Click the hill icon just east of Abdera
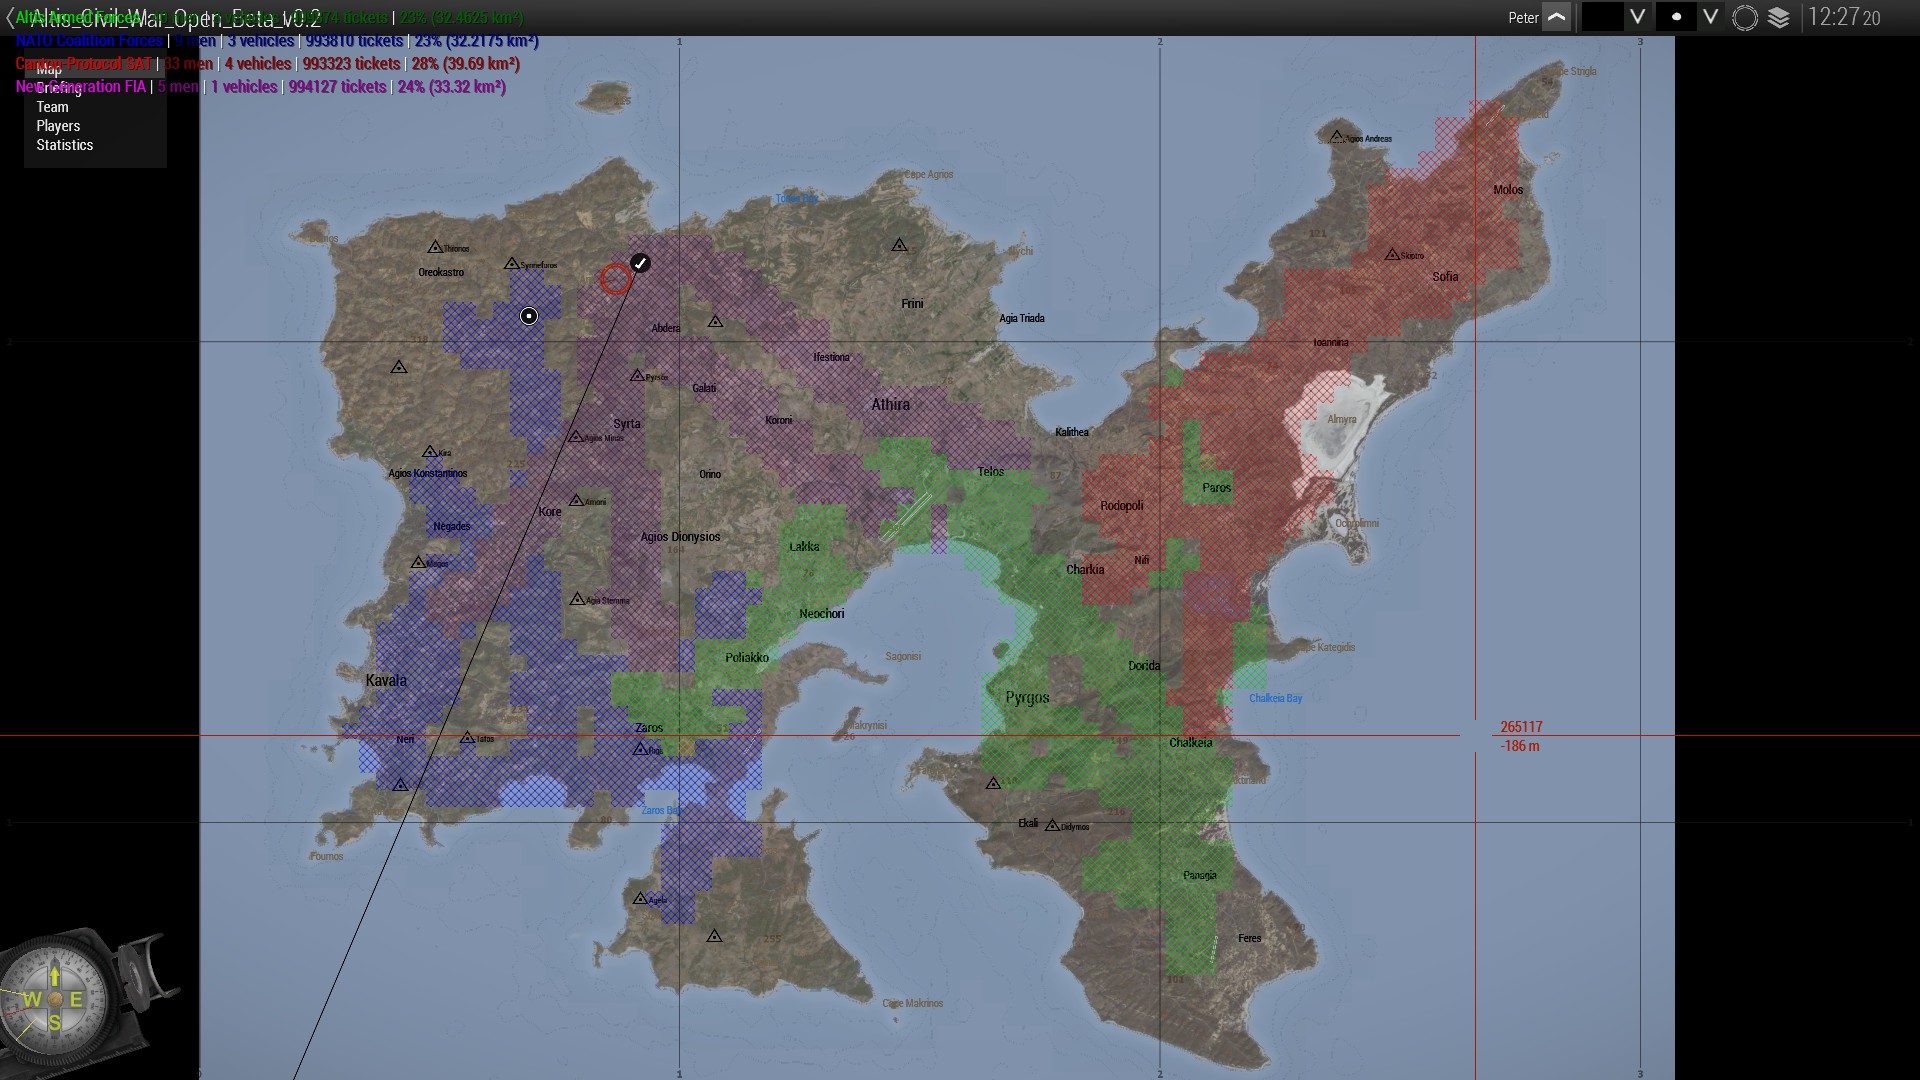This screenshot has width=1920, height=1080. (x=715, y=322)
